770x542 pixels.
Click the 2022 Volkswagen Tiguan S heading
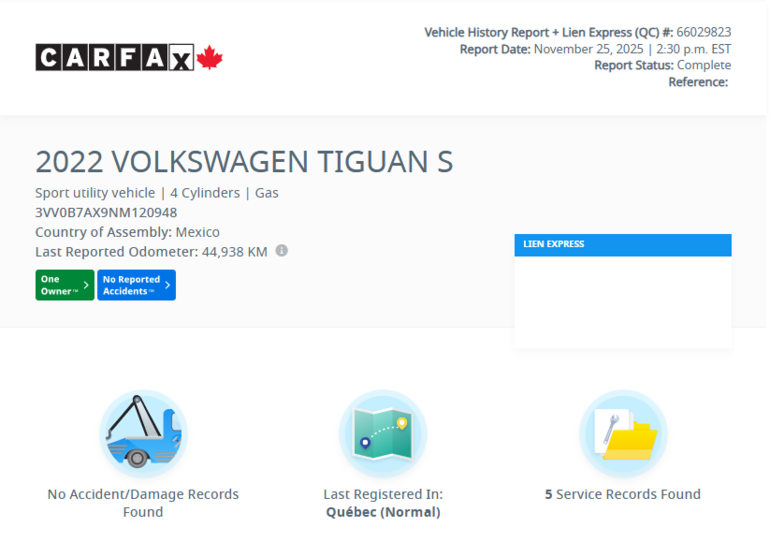point(244,162)
